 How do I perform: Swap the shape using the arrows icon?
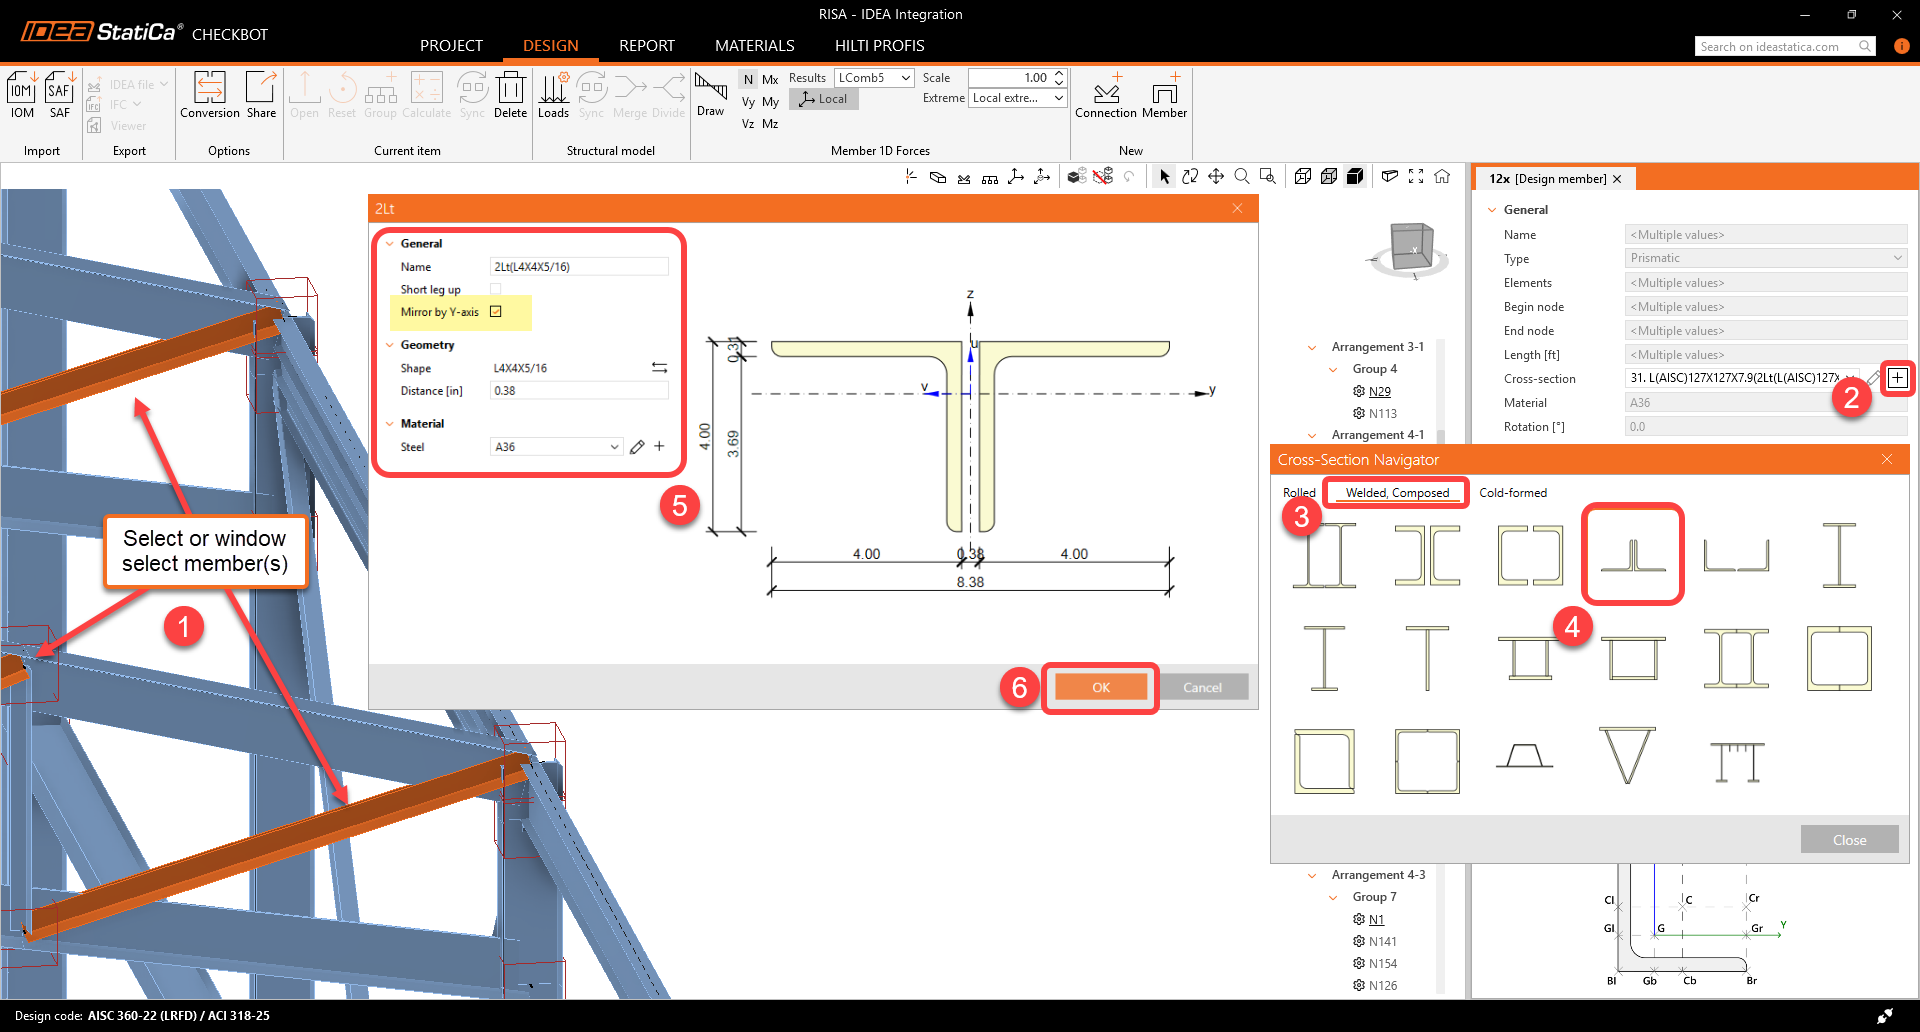[x=659, y=368]
